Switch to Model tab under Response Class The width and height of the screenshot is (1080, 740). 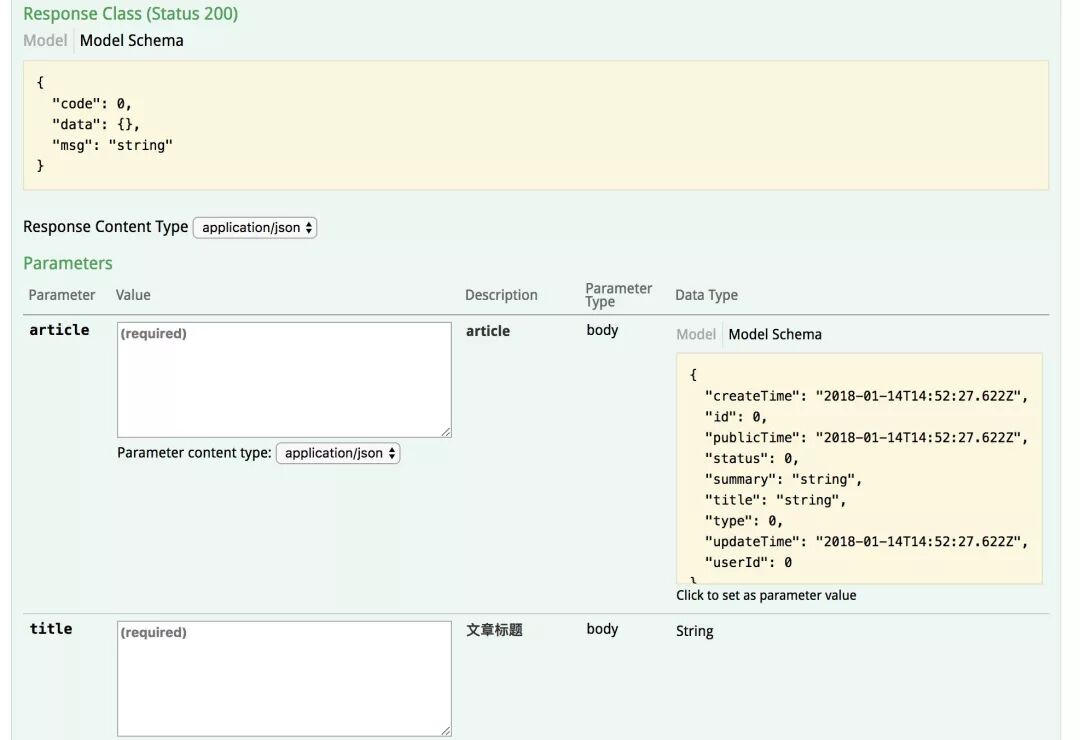click(x=45, y=41)
